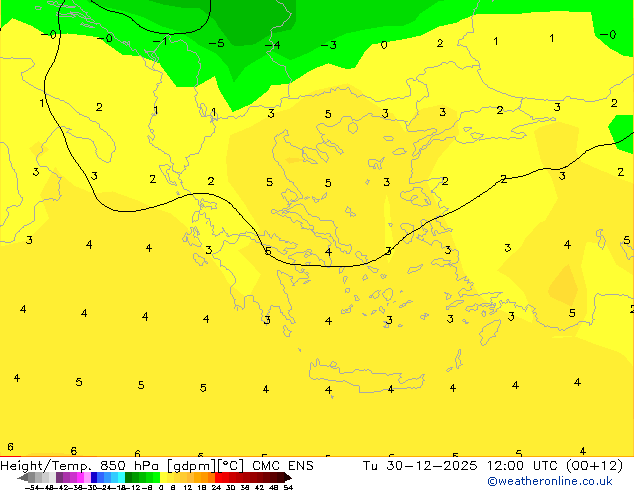Click the '-5' temperature value on the map
634x490 pixels.
(x=216, y=43)
